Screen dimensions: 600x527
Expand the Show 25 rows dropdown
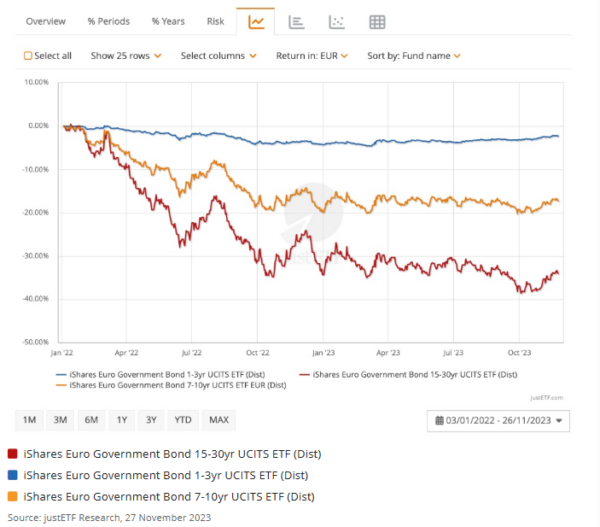tap(126, 56)
